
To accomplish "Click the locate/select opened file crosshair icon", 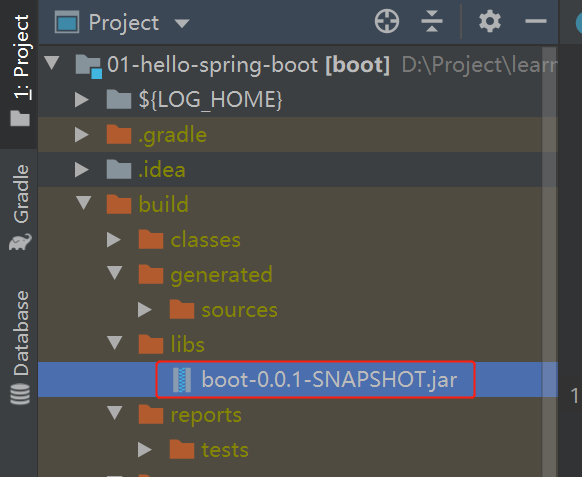I will (387, 22).
